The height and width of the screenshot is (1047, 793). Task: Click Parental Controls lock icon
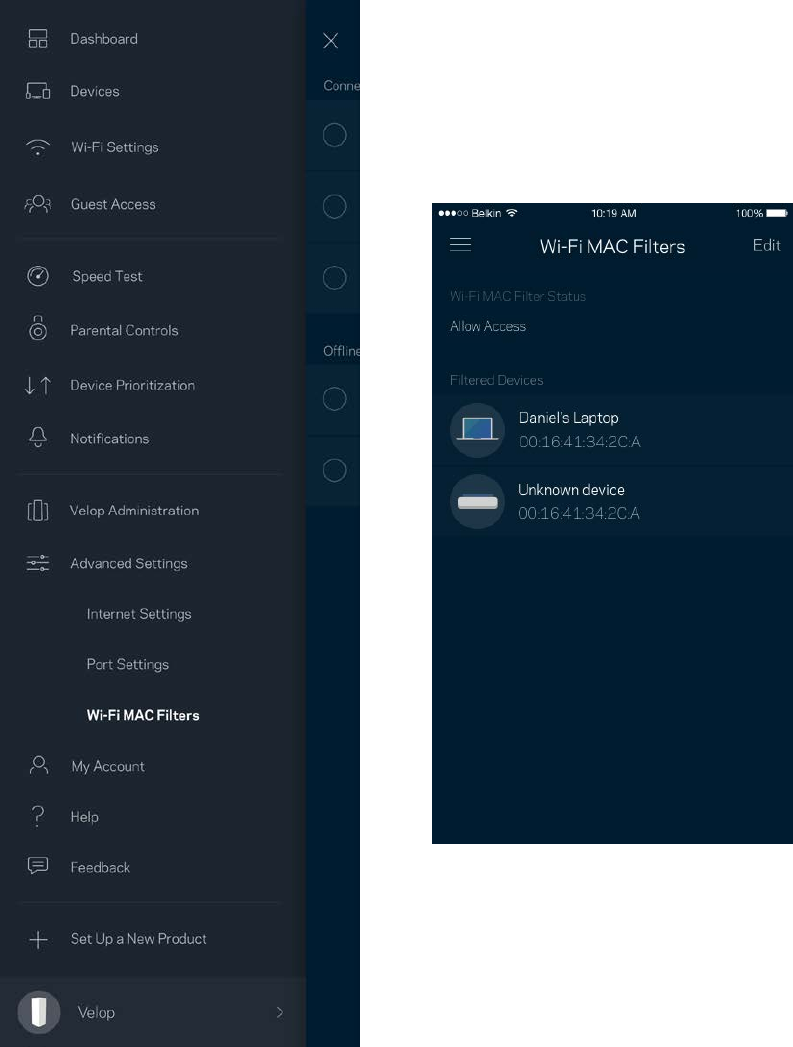point(38,328)
